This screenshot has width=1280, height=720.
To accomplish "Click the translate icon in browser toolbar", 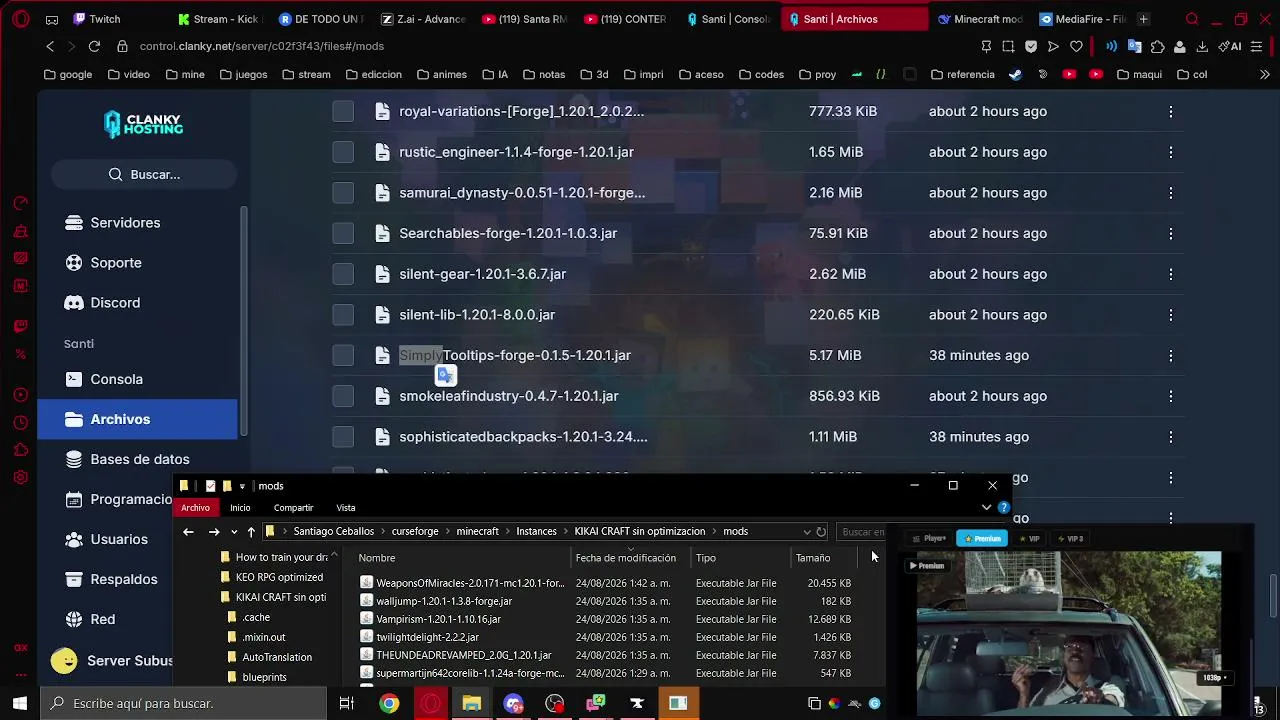I will [1134, 46].
